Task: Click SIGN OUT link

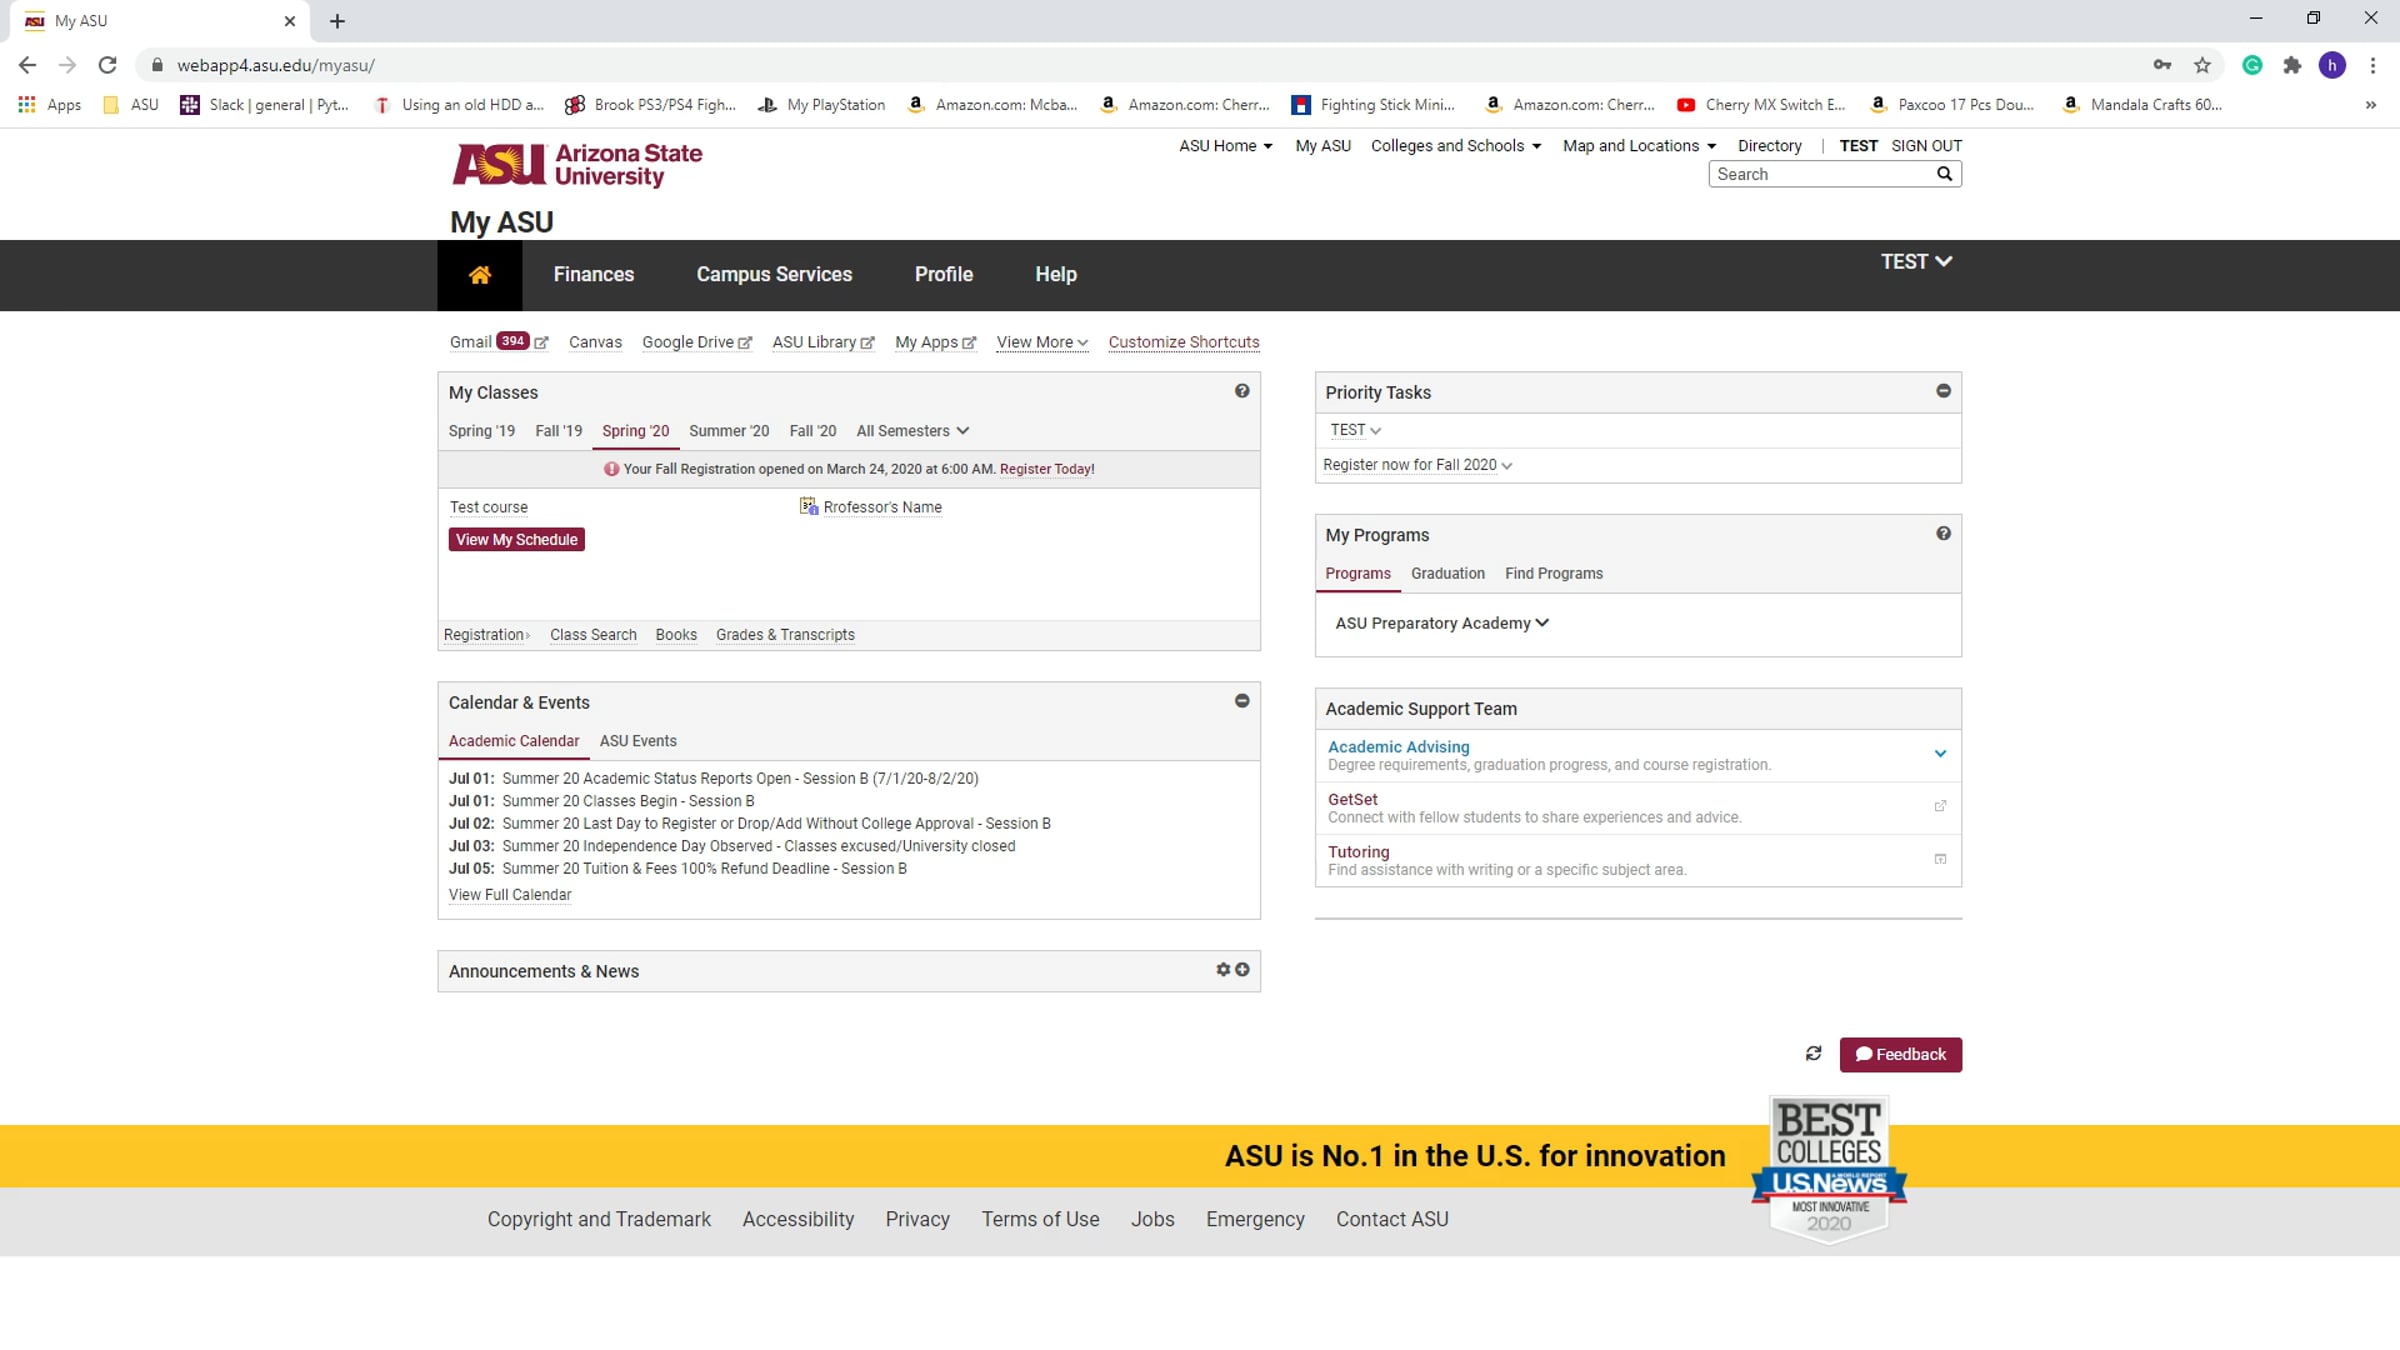Action: (1927, 146)
